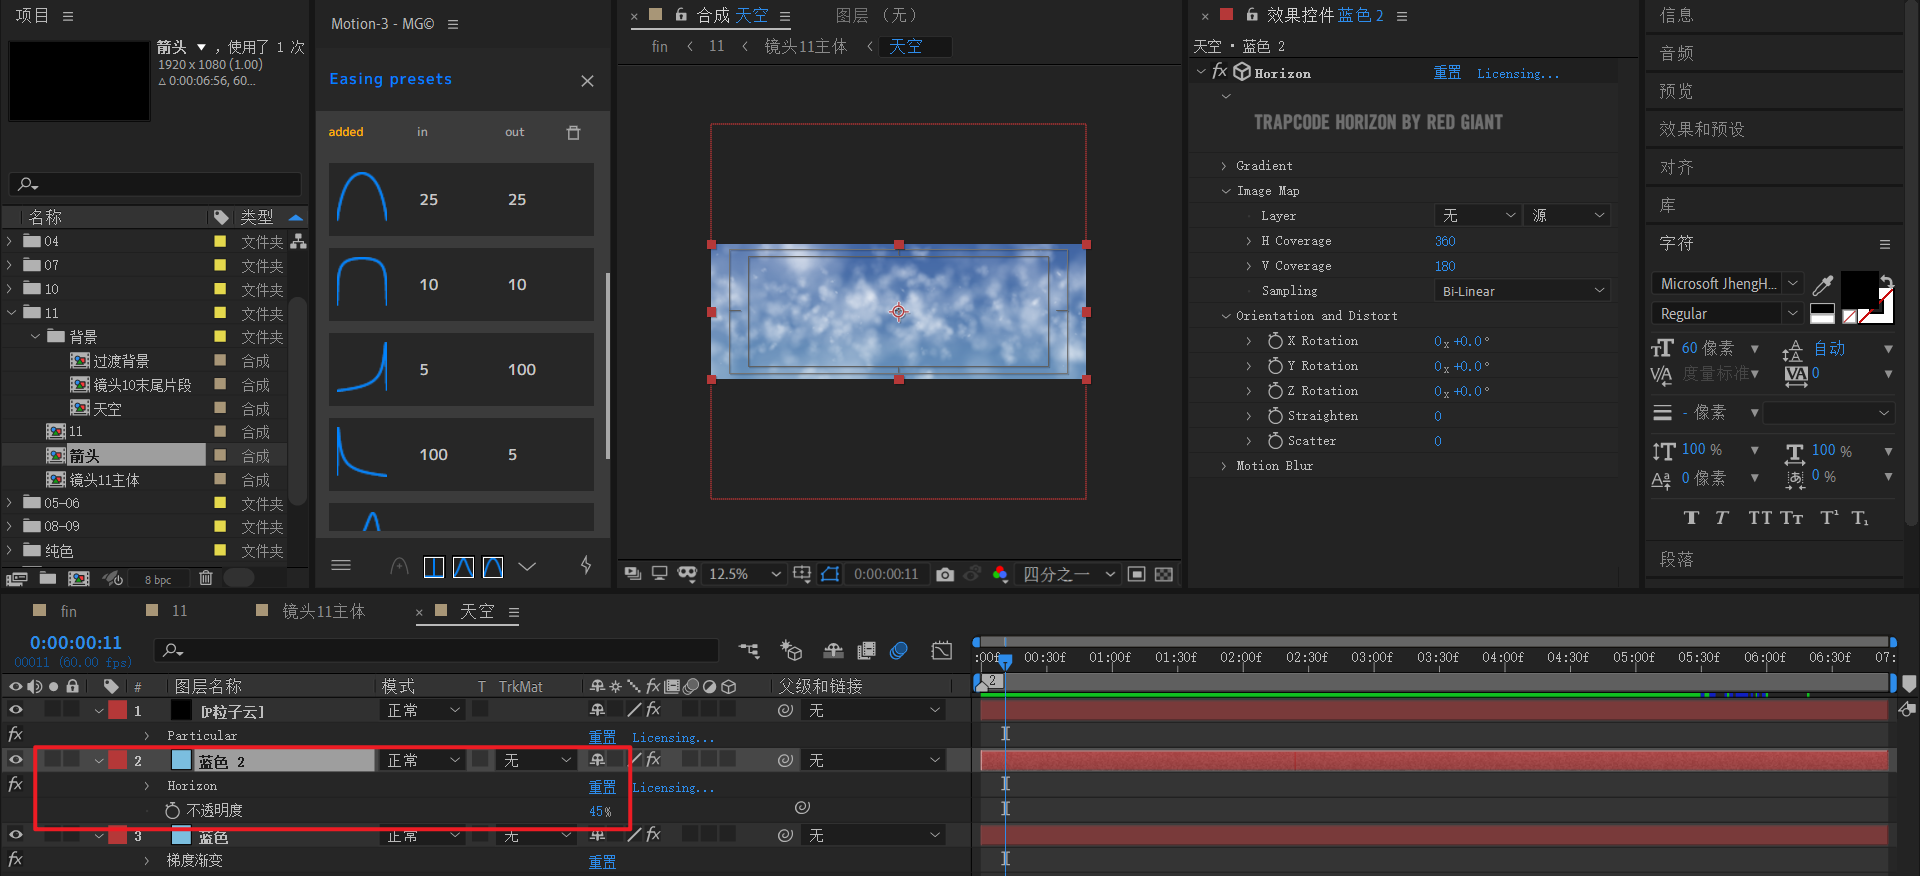Select the 25 / 25 easing preset
The height and width of the screenshot is (876, 1920).
tap(461, 199)
